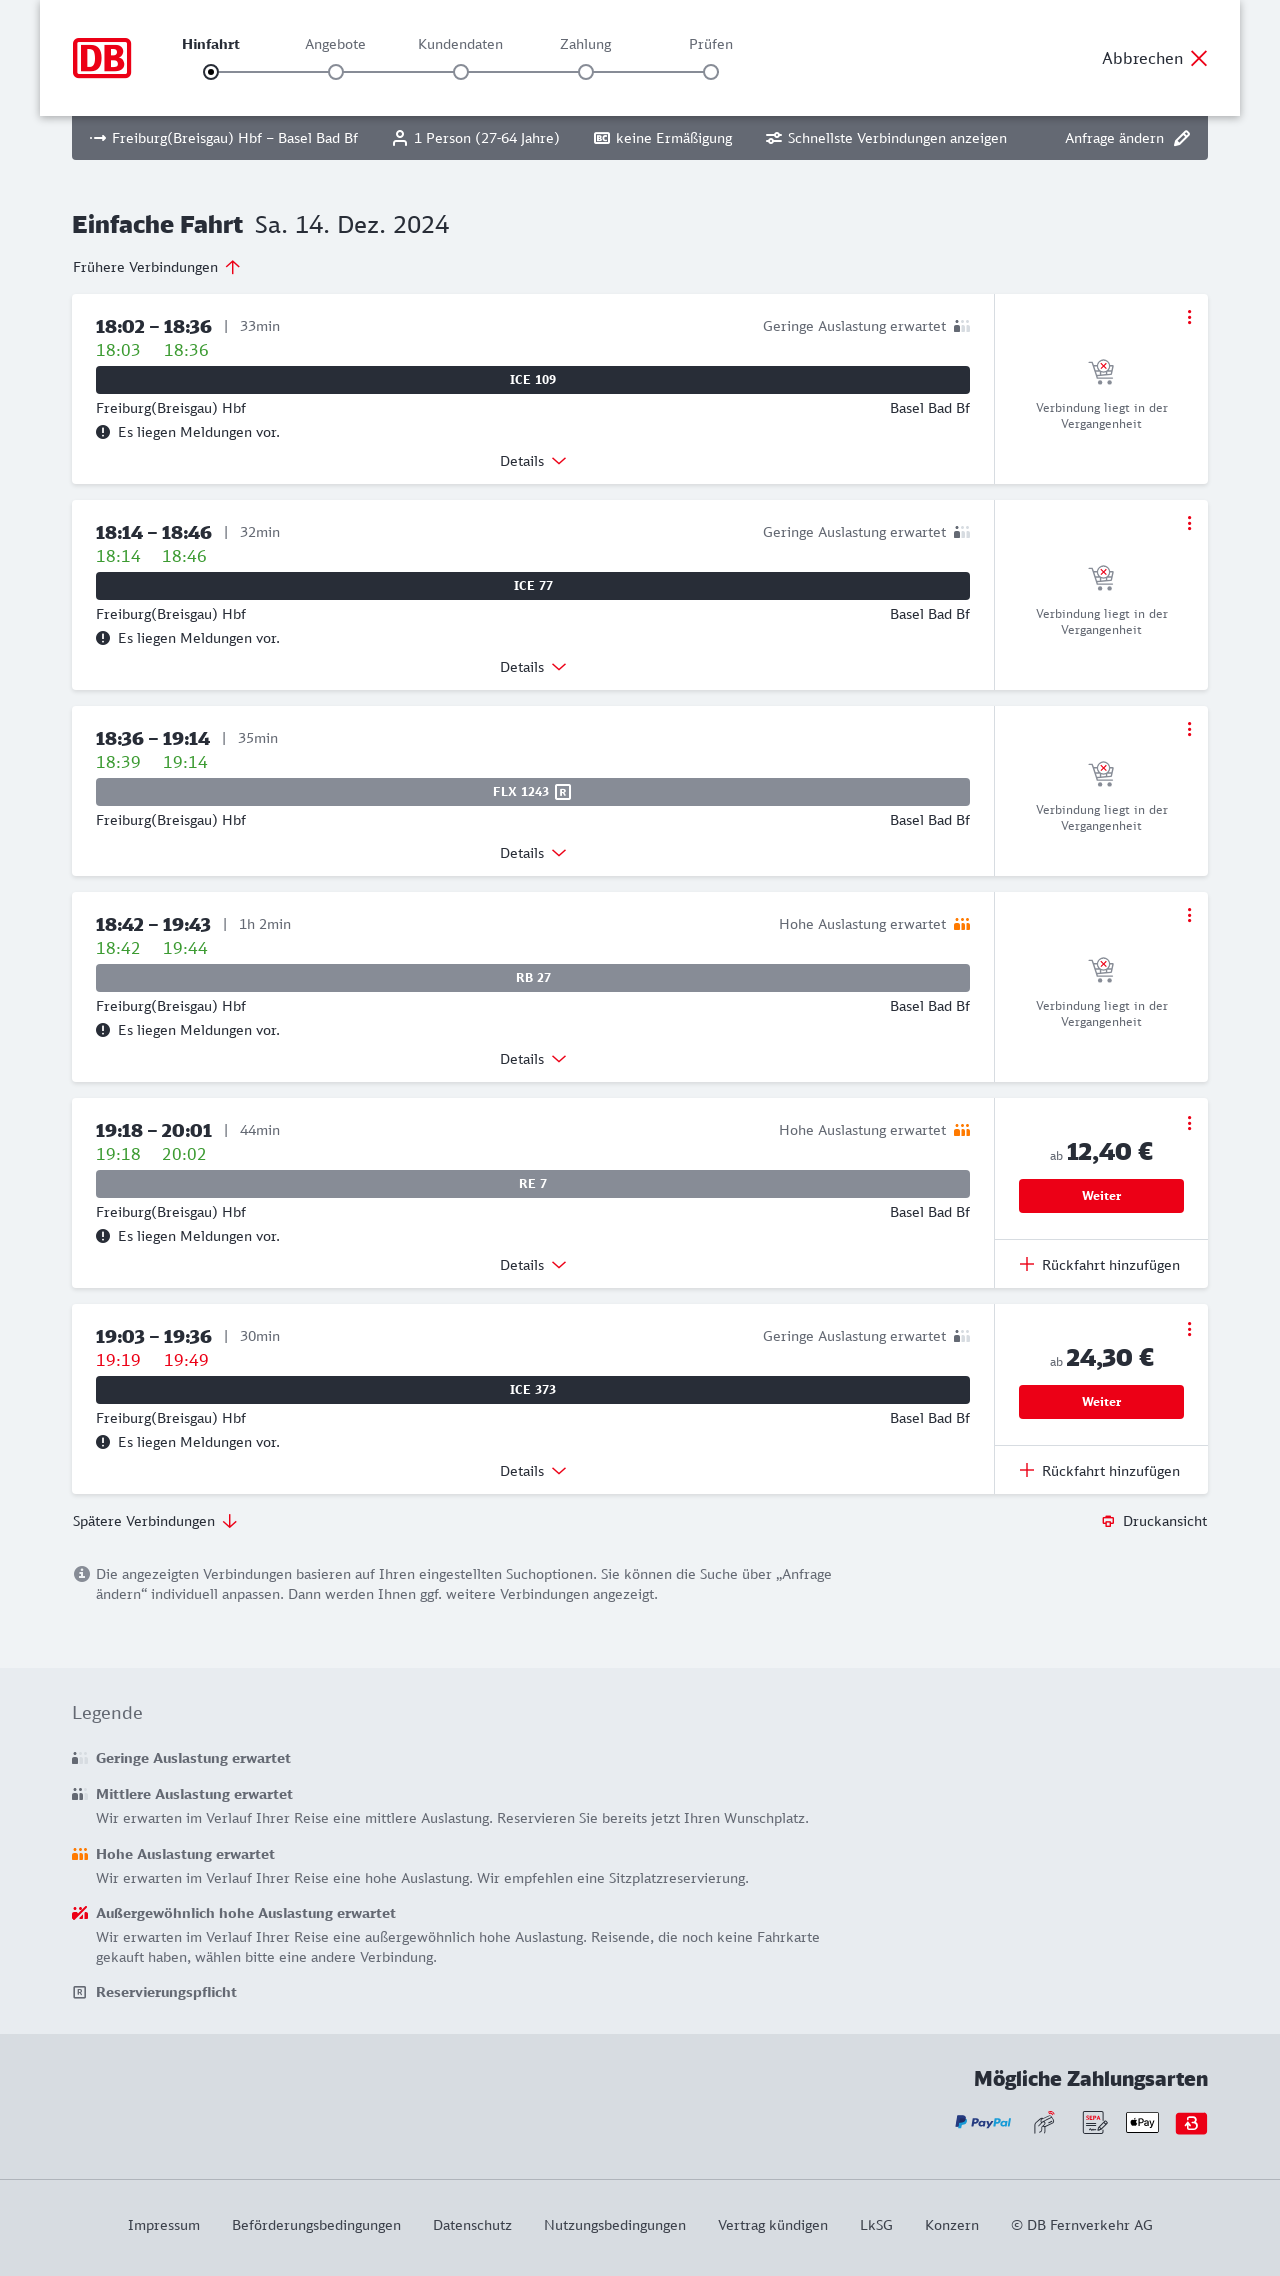This screenshot has height=2276, width=1280.
Task: Expand Details for FLX 1243 connection
Action: 533,853
